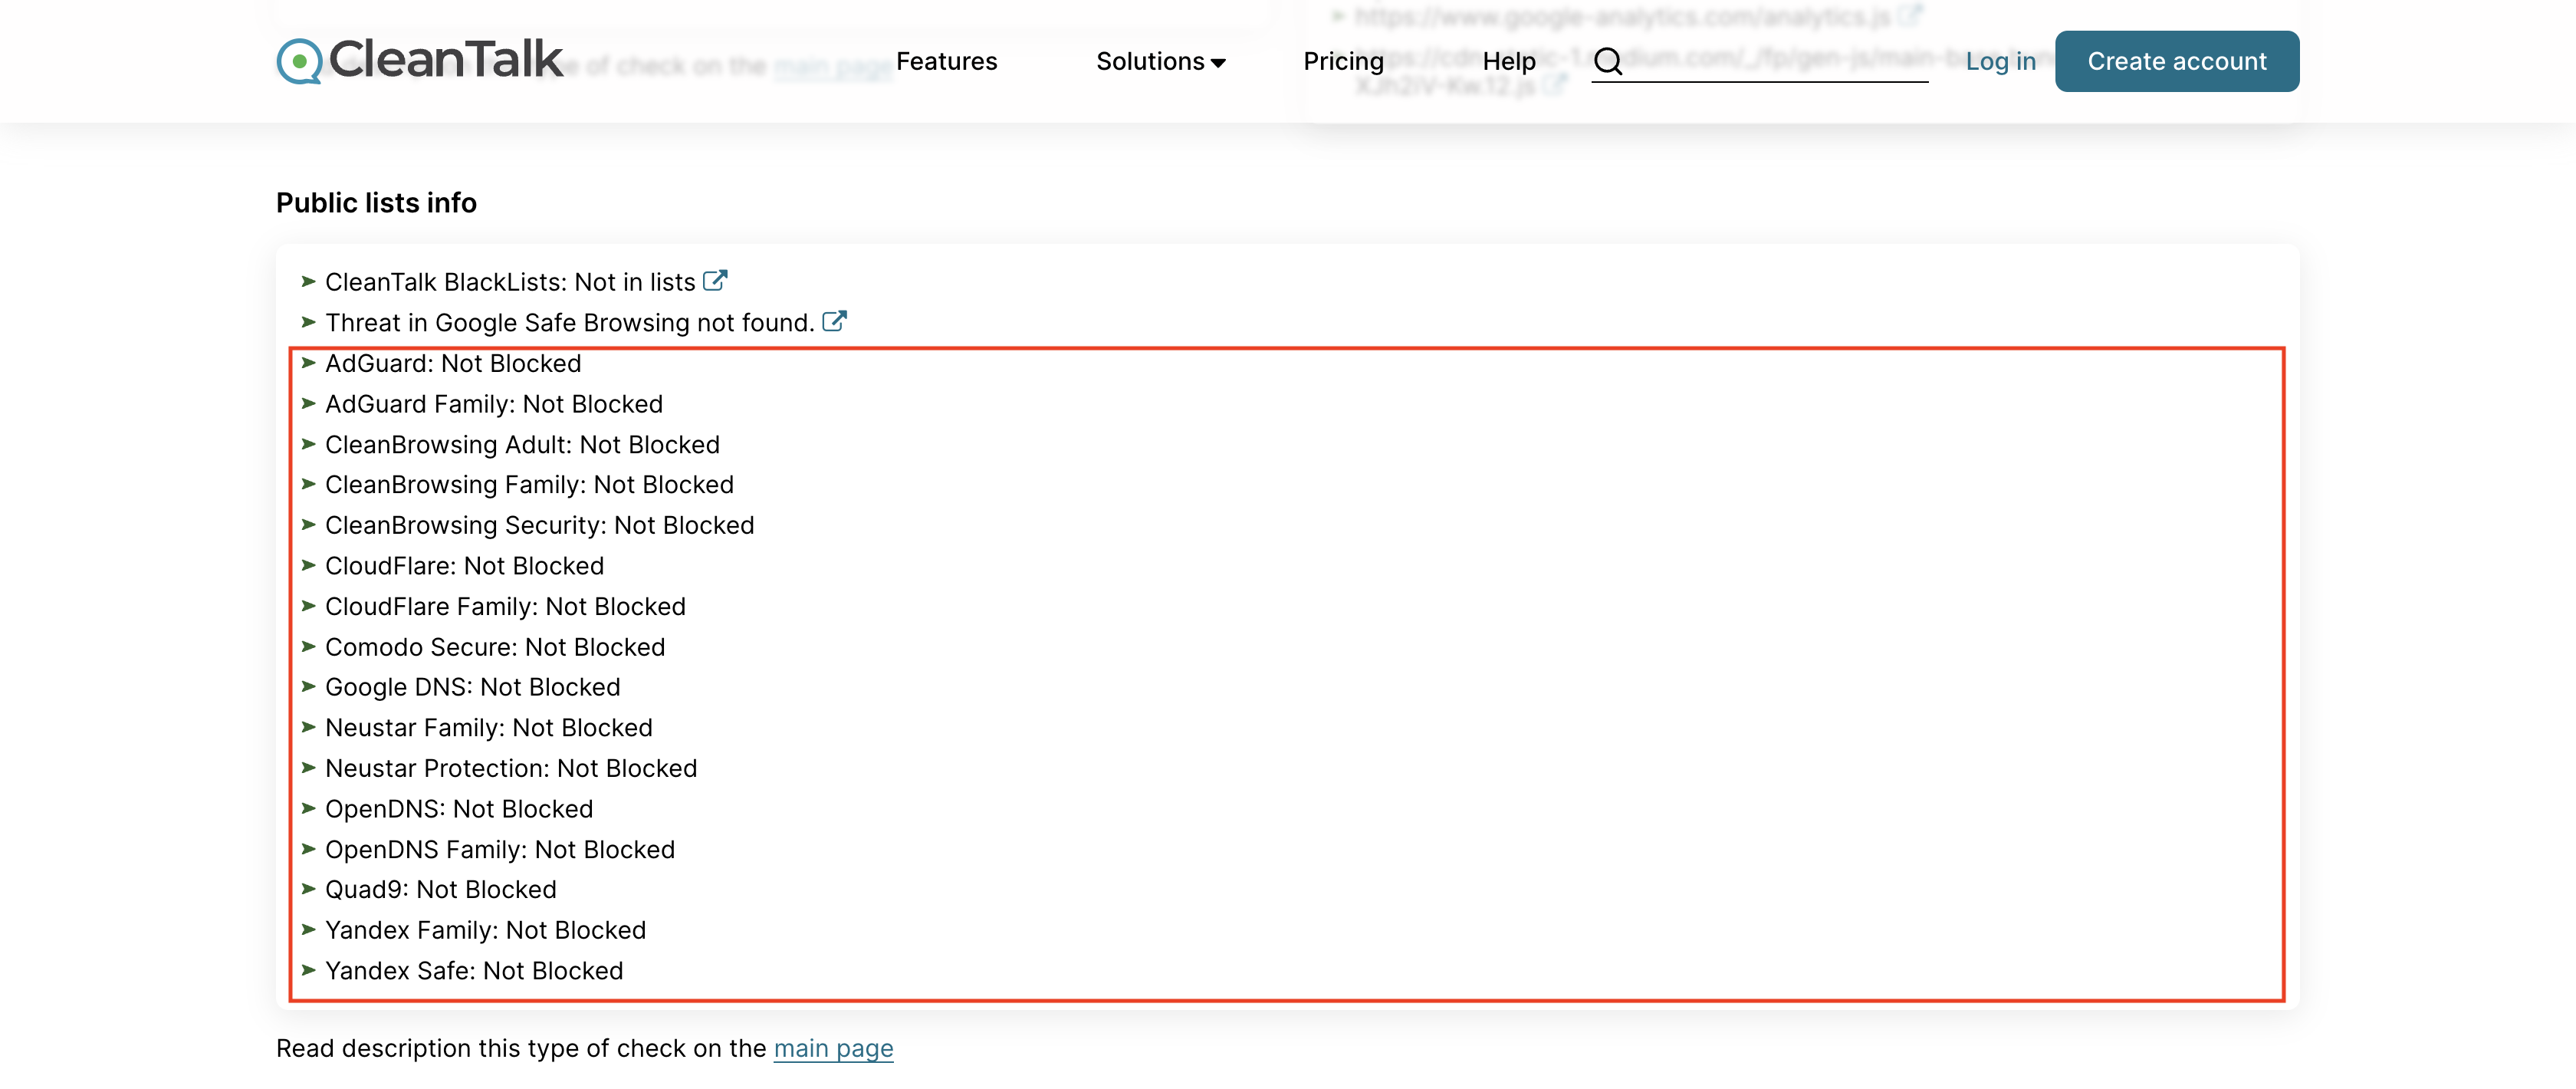Open CleanTalk BlackLists external link icon

point(714,281)
